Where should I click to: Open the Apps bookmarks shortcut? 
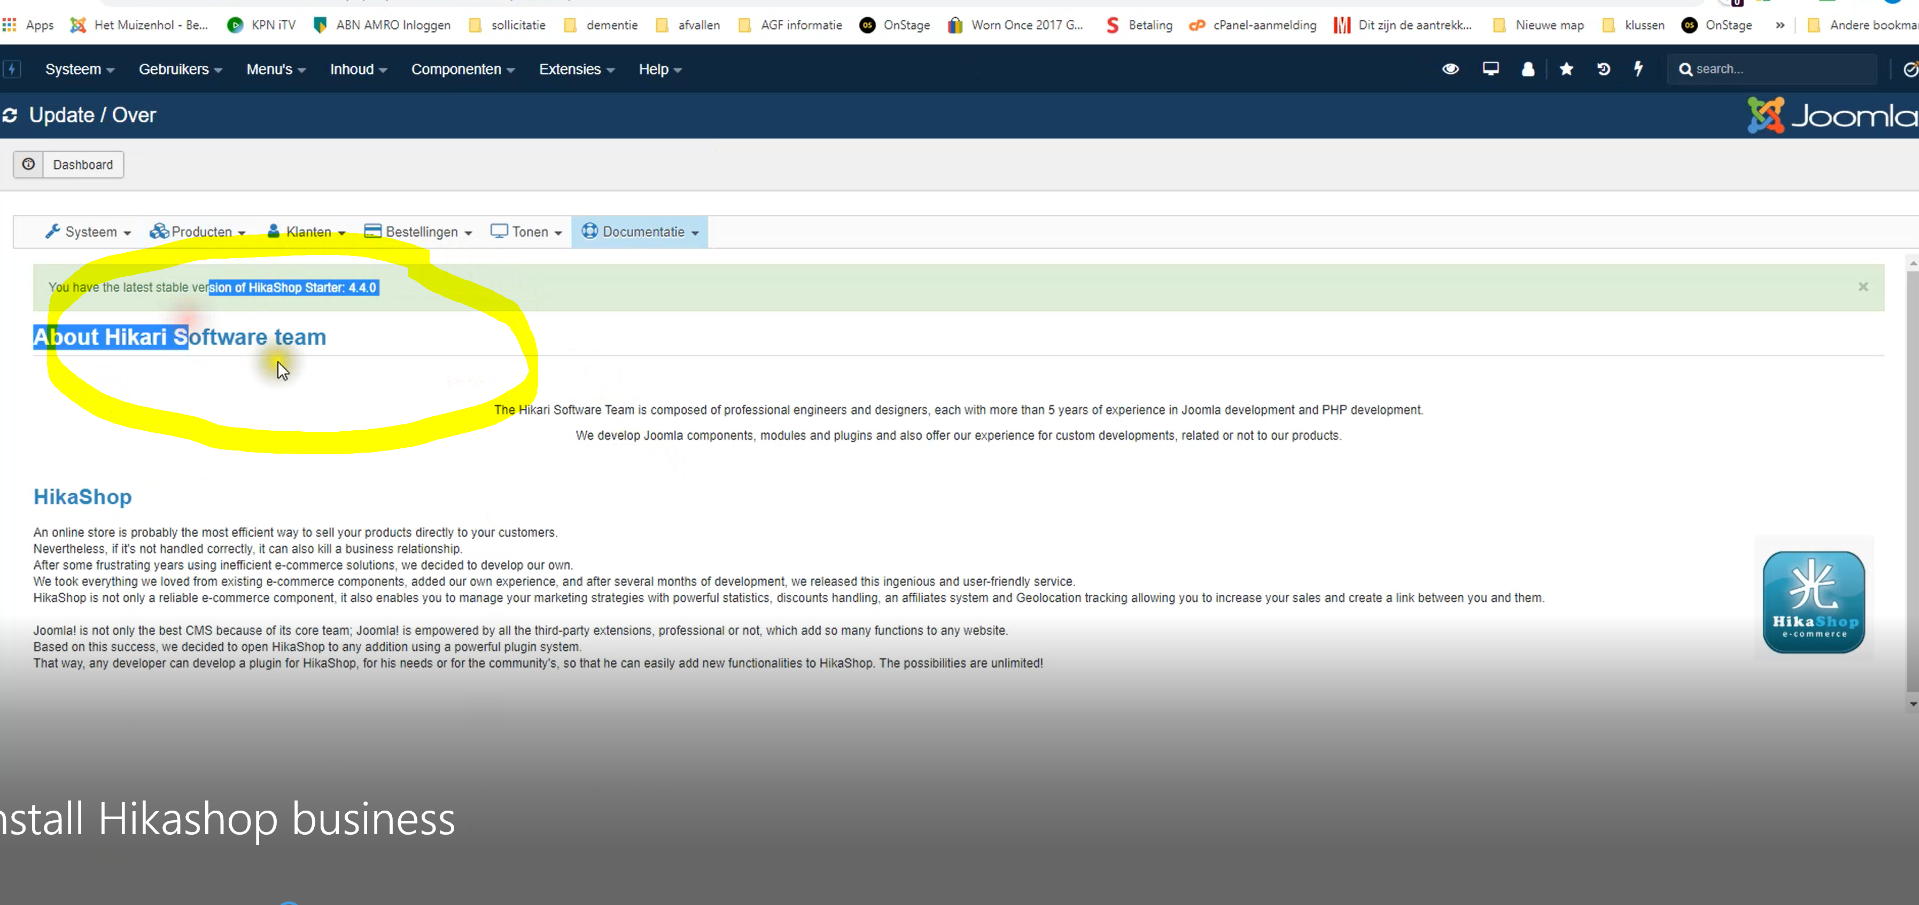tap(28, 25)
